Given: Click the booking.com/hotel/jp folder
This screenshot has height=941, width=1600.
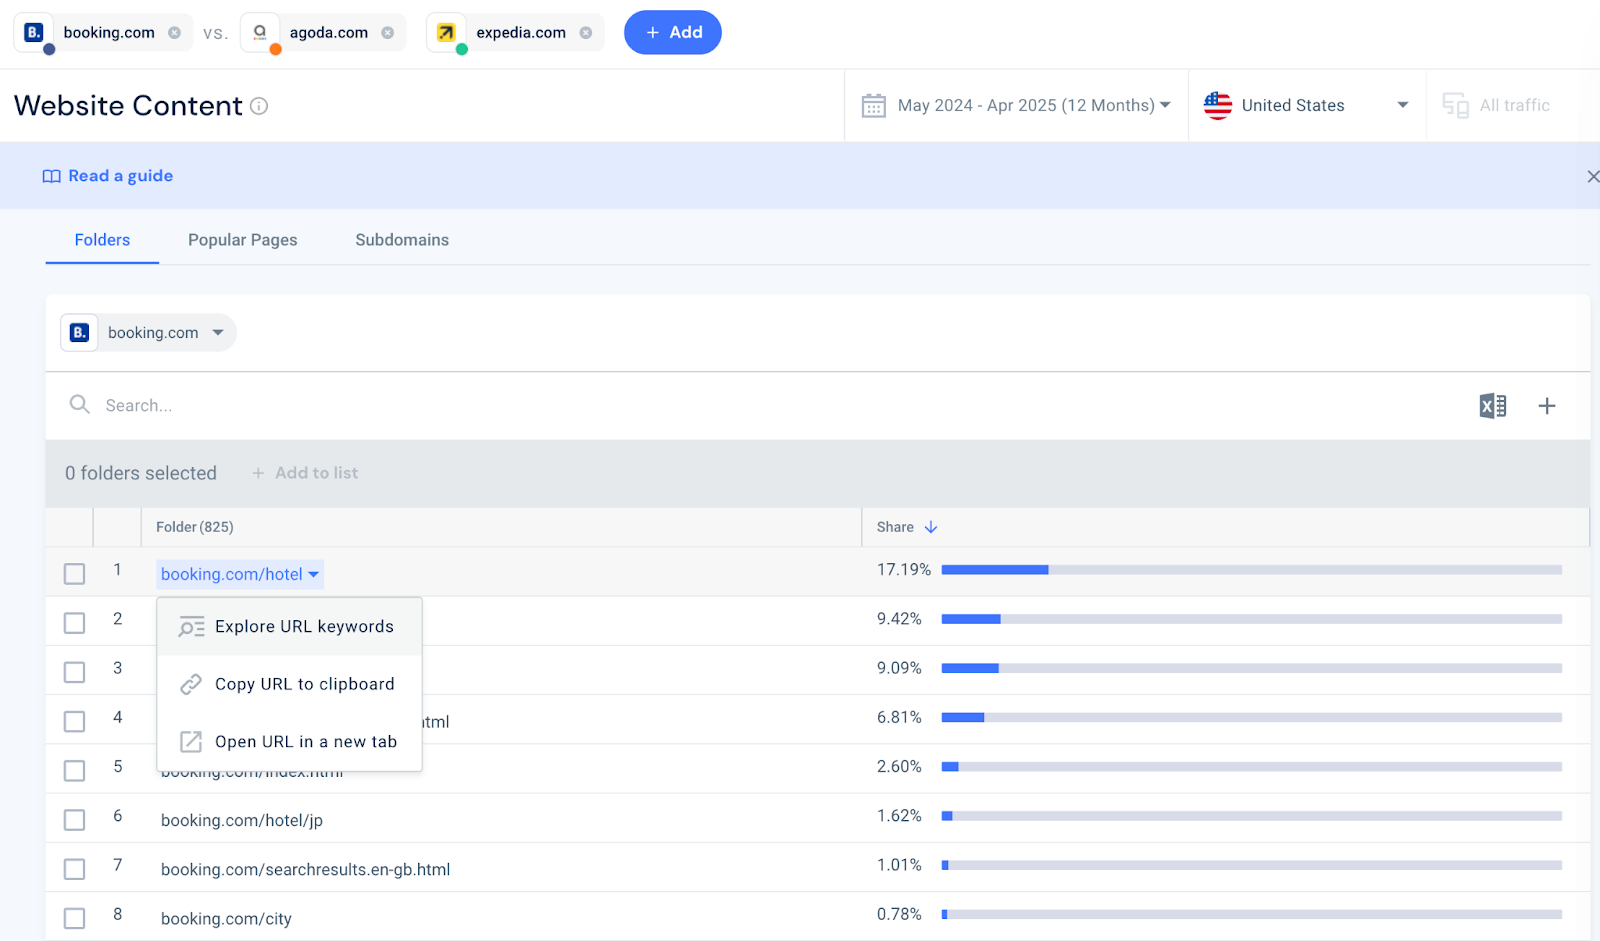Looking at the screenshot, I should click(x=242, y=820).
